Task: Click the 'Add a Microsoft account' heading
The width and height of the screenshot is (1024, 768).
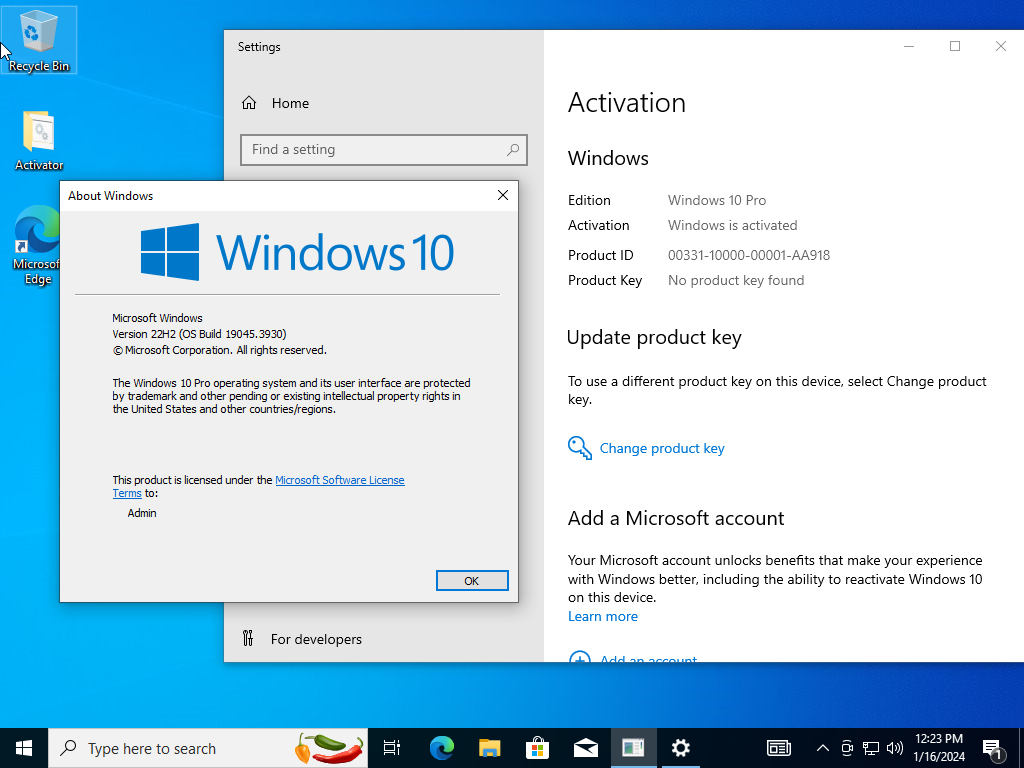Action: tap(675, 518)
